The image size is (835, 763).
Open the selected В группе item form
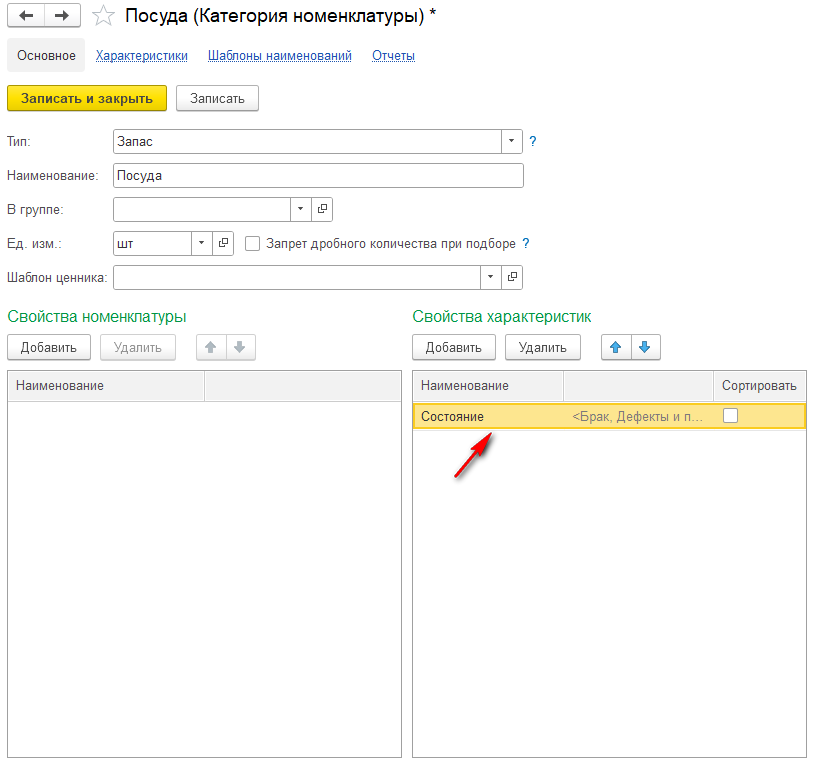pos(322,209)
